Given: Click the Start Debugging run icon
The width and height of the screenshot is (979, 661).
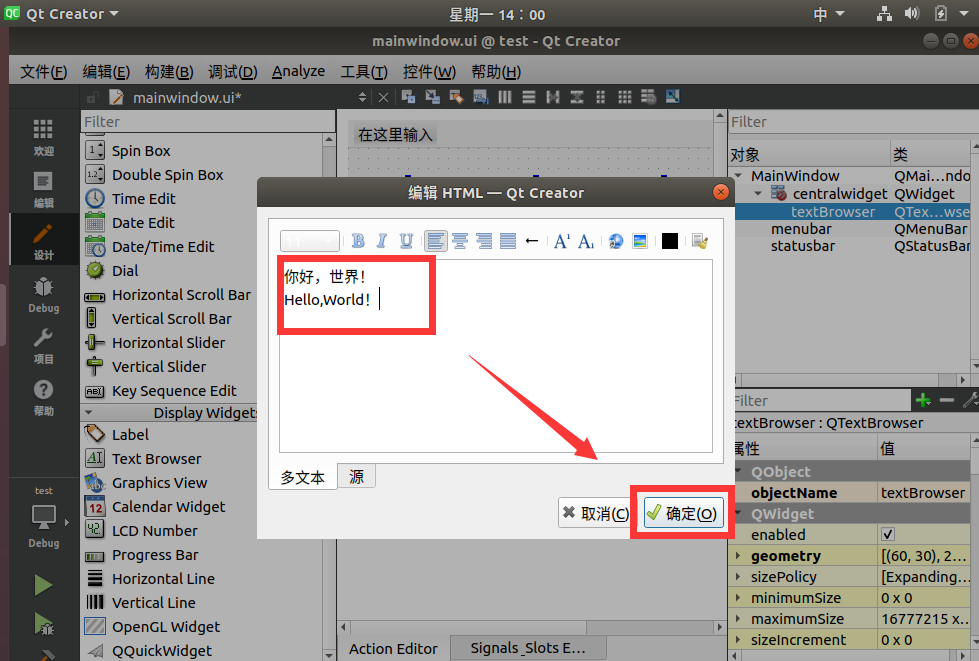Looking at the screenshot, I should pos(43,624).
